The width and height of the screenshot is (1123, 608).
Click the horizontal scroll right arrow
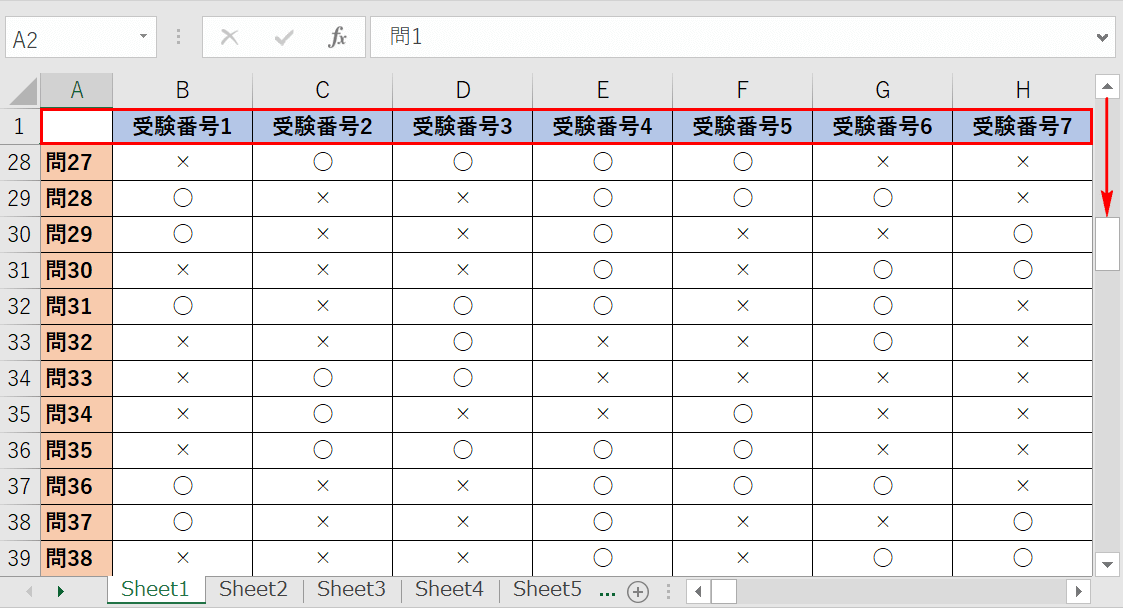coord(1079,590)
